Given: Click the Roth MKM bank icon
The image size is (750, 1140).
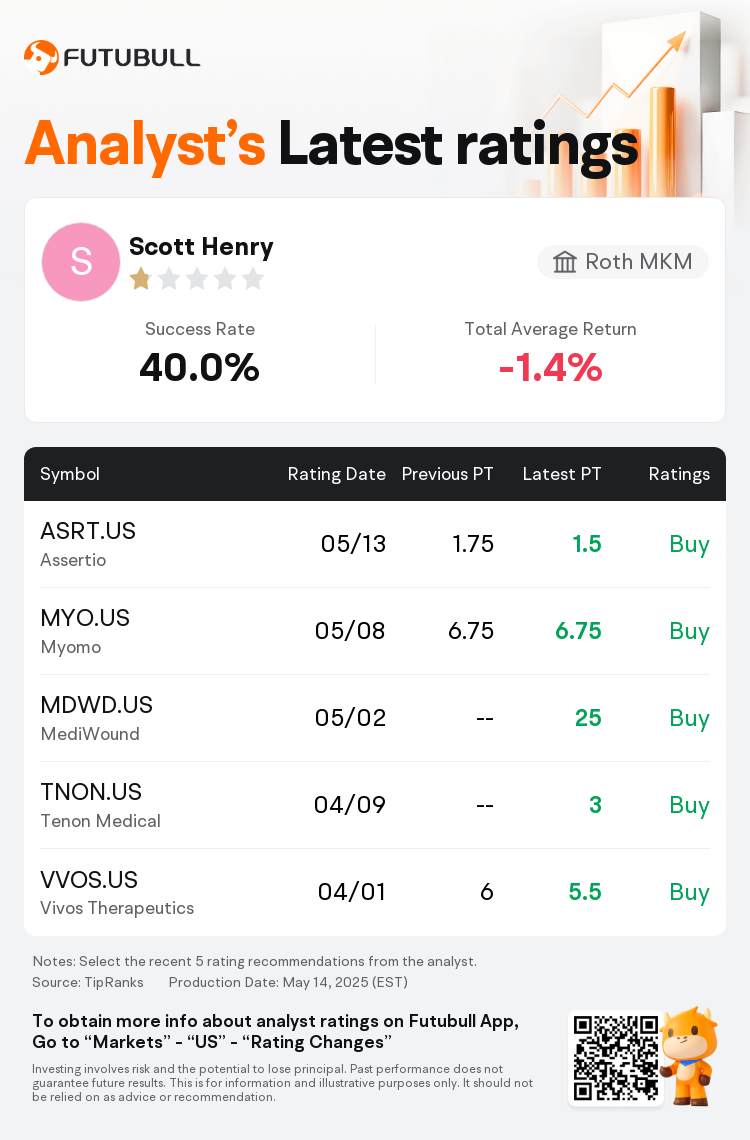Looking at the screenshot, I should click(x=564, y=262).
